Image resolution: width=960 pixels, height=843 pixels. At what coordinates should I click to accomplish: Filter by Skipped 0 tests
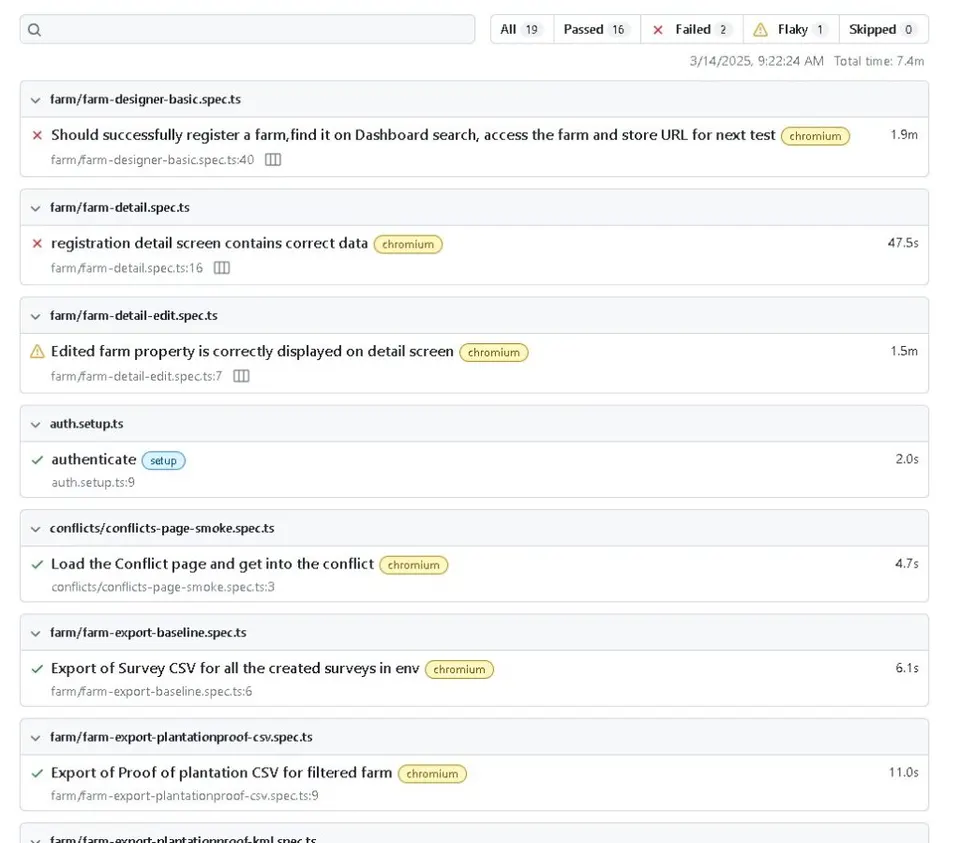[883, 29]
